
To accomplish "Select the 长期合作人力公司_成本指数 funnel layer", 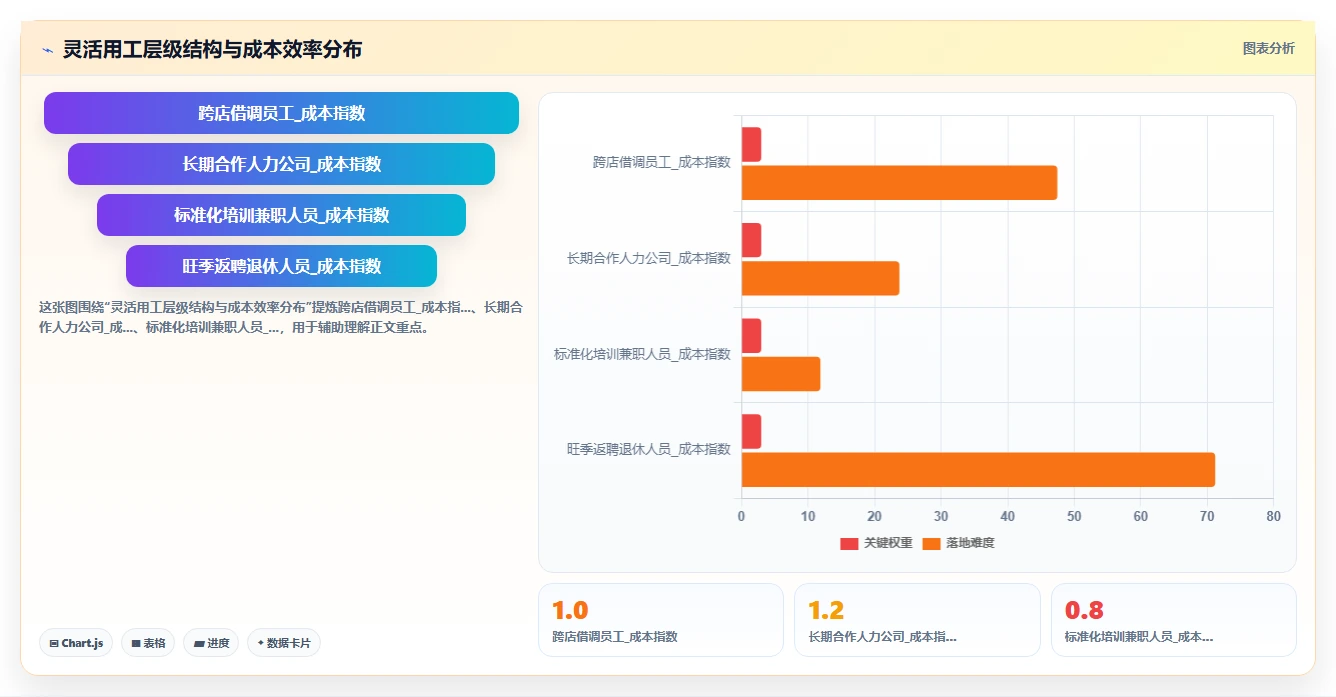I will pos(281,164).
